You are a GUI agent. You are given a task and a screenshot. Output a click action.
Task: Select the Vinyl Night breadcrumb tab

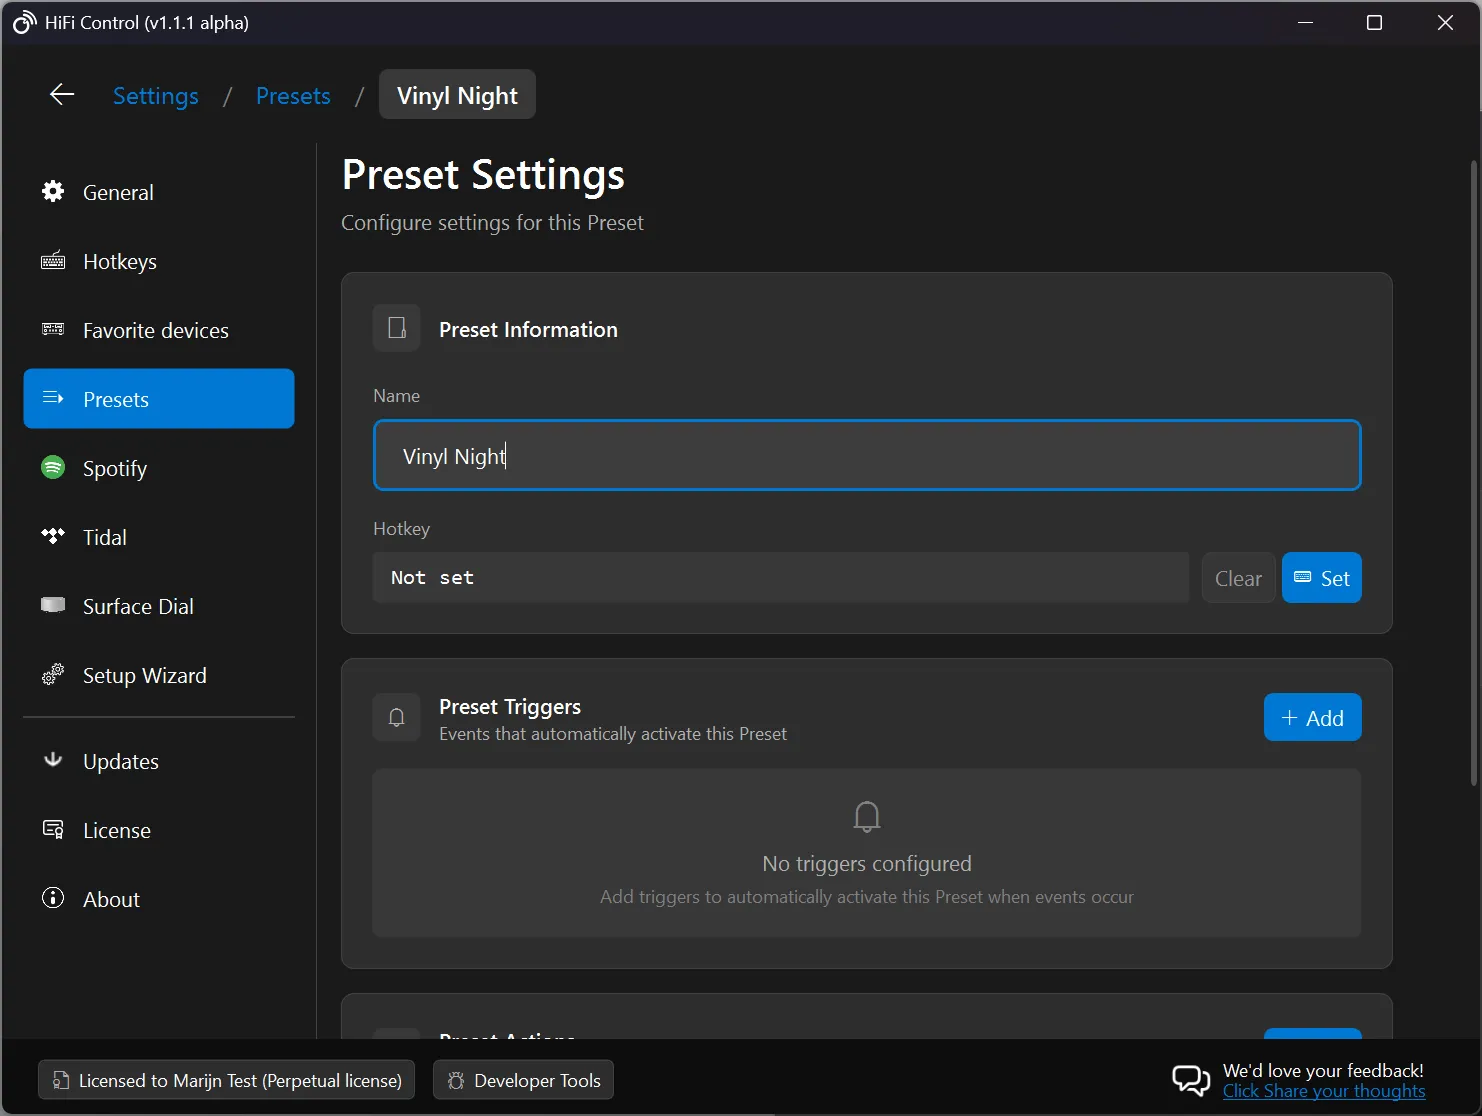tap(457, 94)
